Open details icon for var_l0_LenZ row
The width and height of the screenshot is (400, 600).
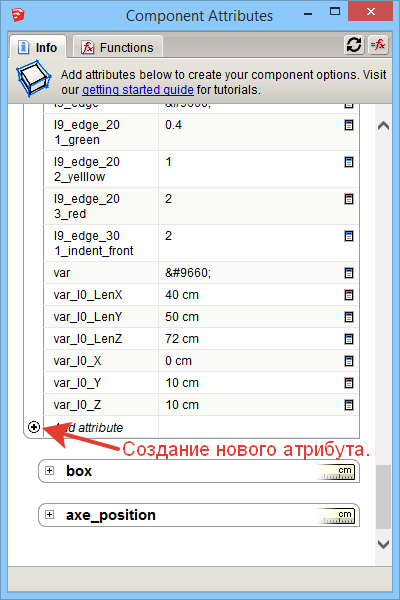pos(349,339)
